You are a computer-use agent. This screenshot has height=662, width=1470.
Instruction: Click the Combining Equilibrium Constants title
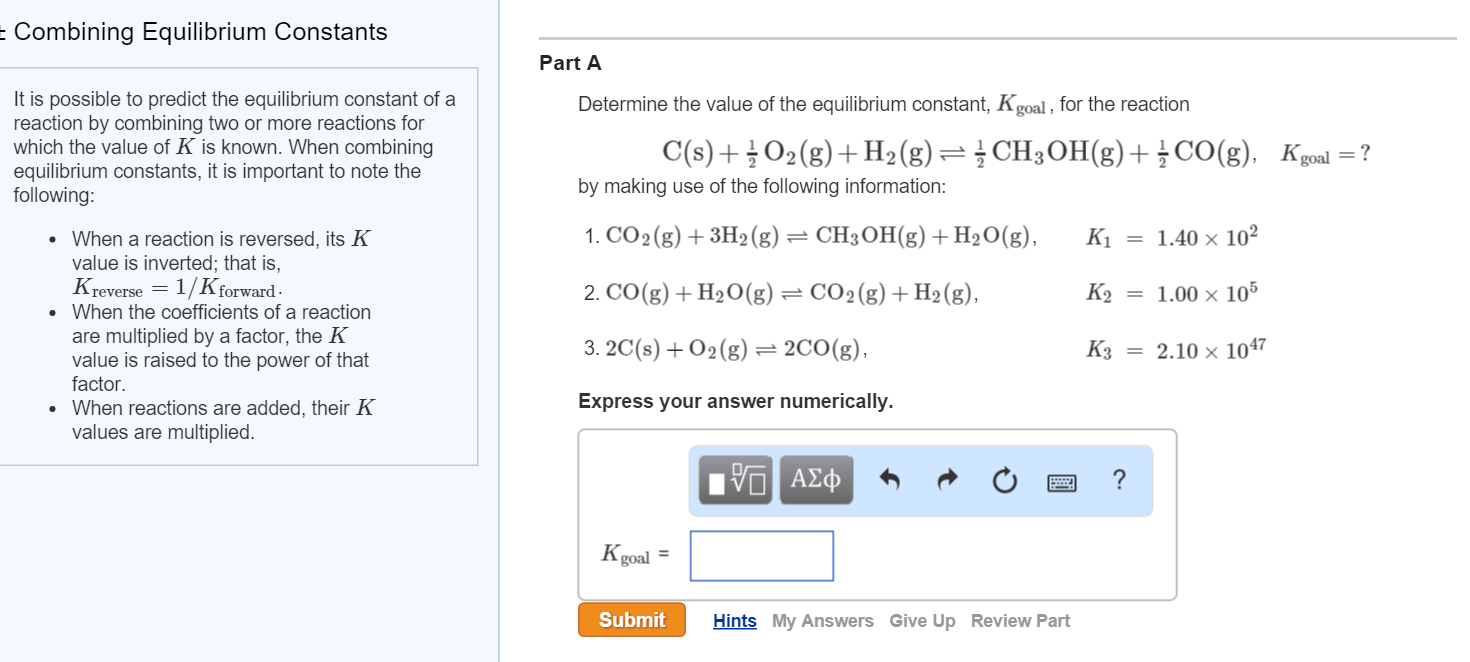201,32
